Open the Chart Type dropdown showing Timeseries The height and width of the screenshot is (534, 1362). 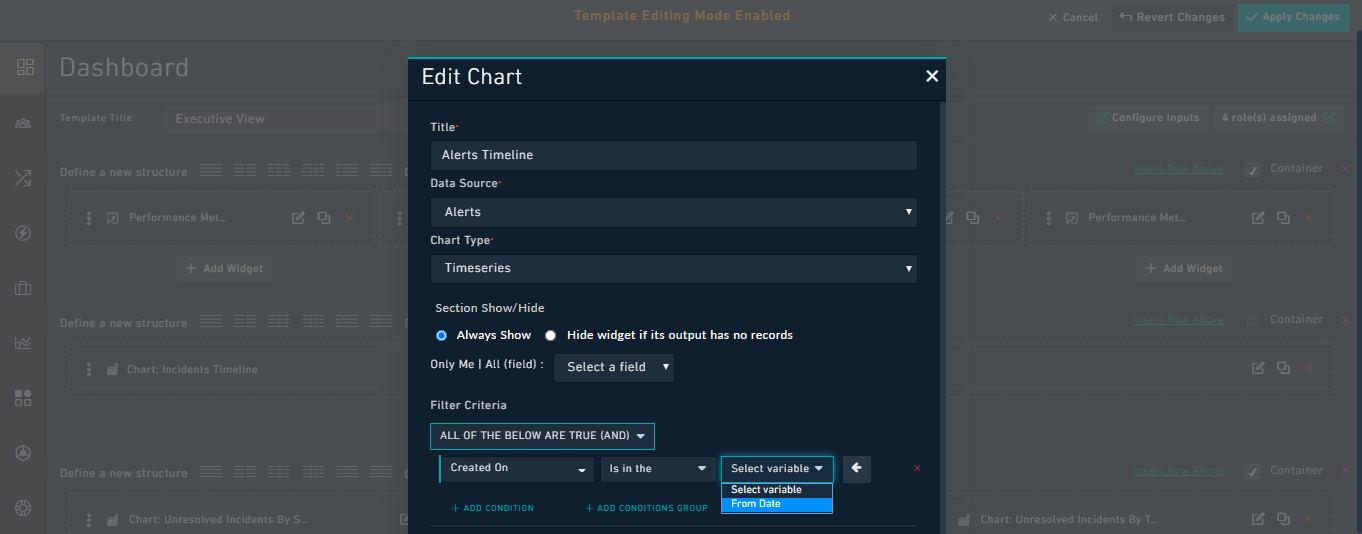point(674,268)
